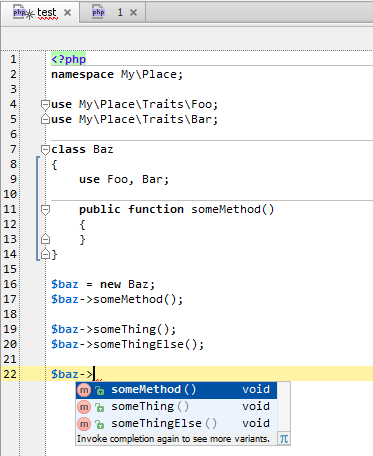Click the pi icon in completion popup footer

pyautogui.click(x=284, y=439)
